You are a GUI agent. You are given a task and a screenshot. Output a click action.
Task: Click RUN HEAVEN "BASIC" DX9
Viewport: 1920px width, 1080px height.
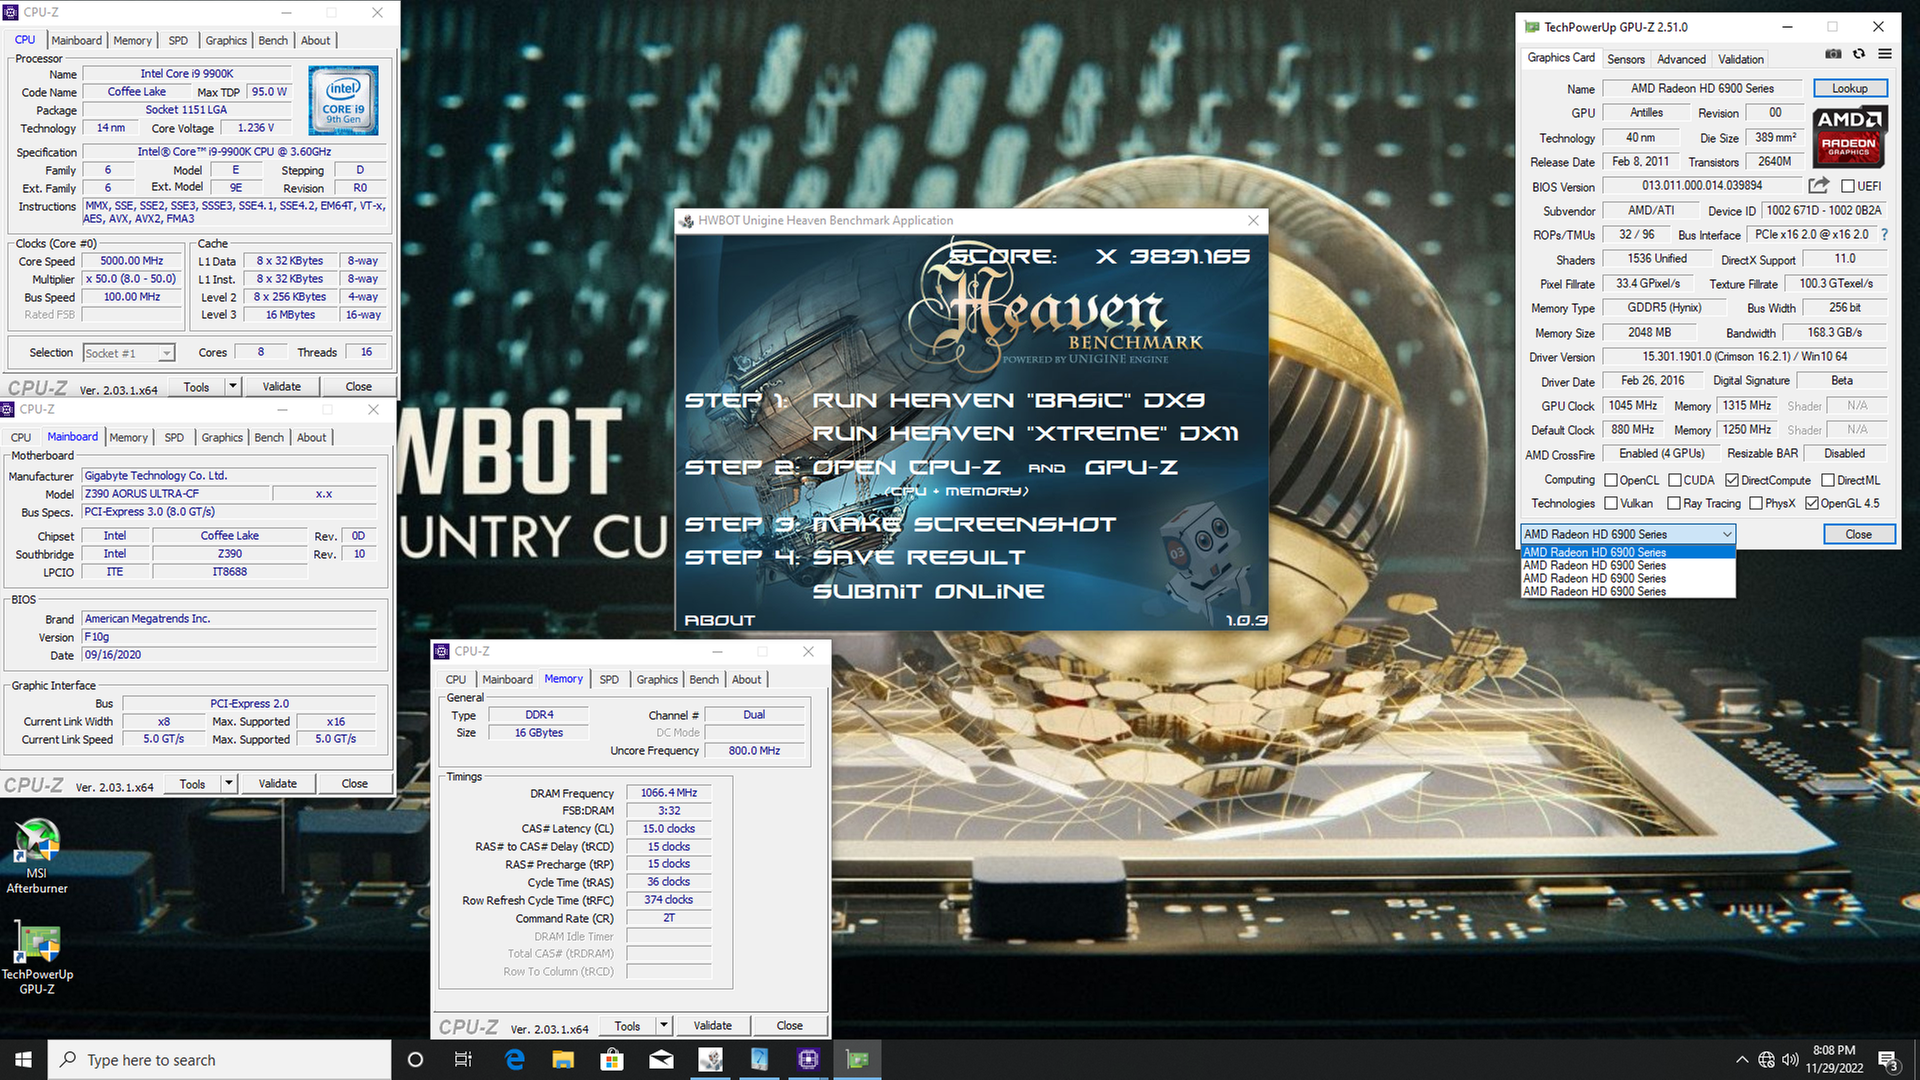pos(1008,400)
